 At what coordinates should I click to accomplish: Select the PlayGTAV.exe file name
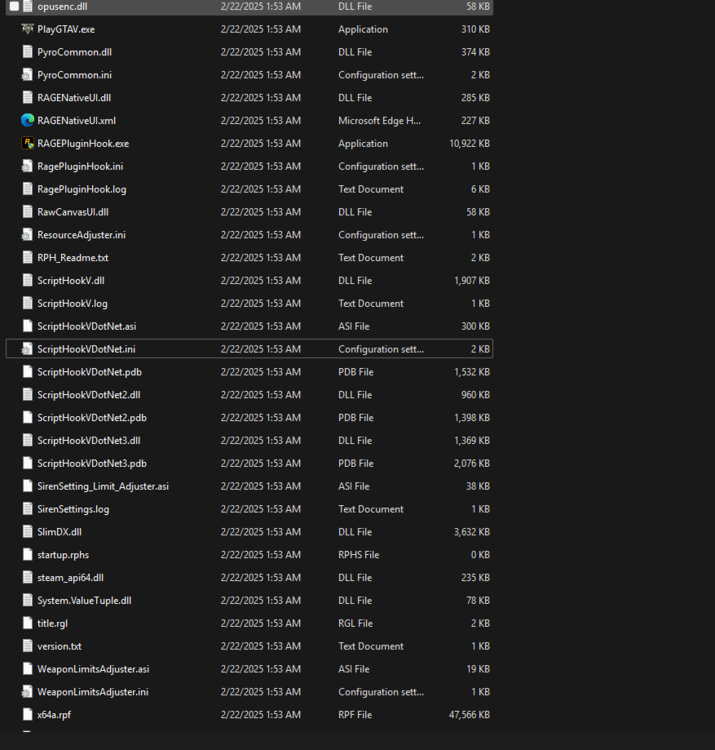click(x=66, y=29)
